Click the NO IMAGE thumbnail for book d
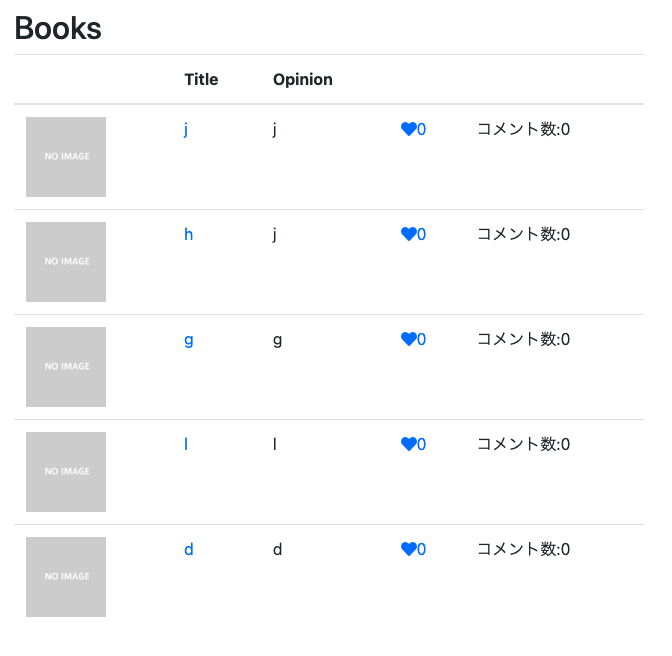Image resolution: width=672 pixels, height=656 pixels. [66, 577]
